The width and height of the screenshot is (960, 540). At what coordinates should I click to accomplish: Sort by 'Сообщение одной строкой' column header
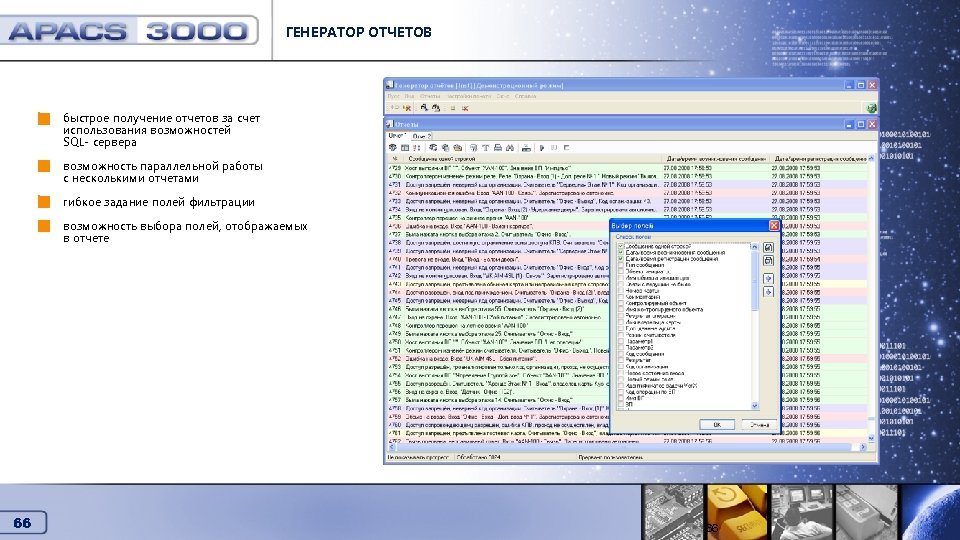[533, 159]
